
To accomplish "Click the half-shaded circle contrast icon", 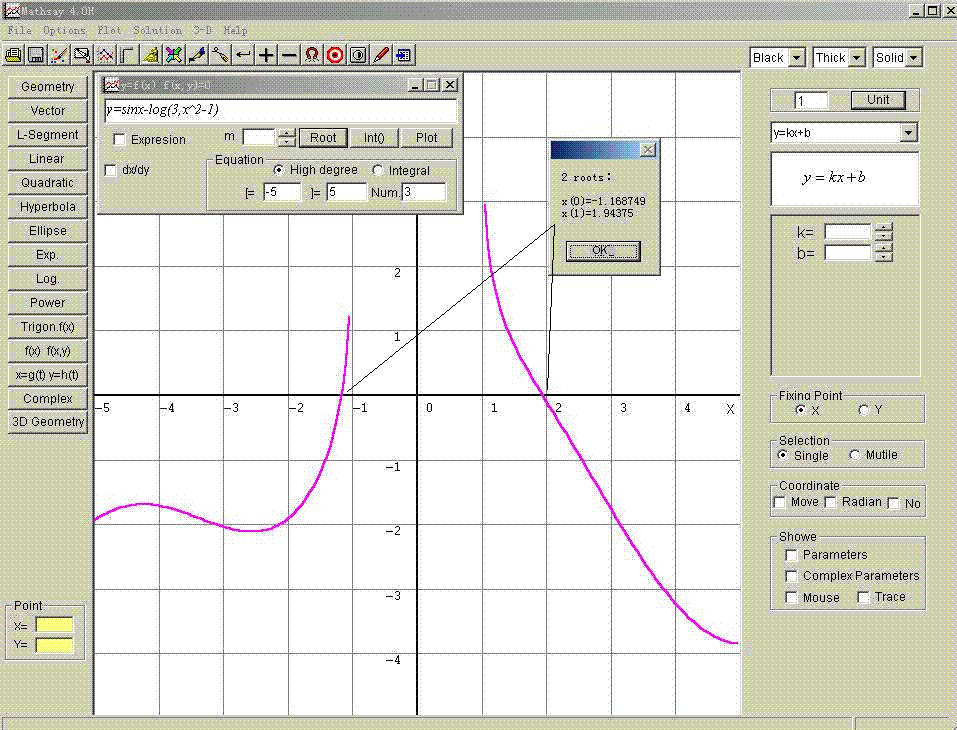I will click(x=358, y=56).
